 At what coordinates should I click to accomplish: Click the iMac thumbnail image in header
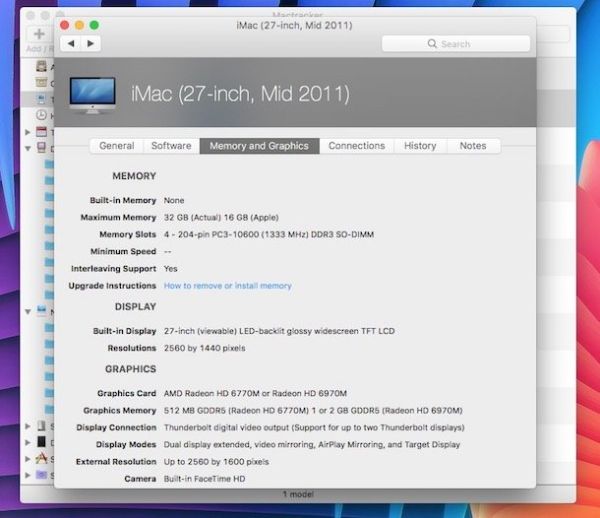pos(92,95)
